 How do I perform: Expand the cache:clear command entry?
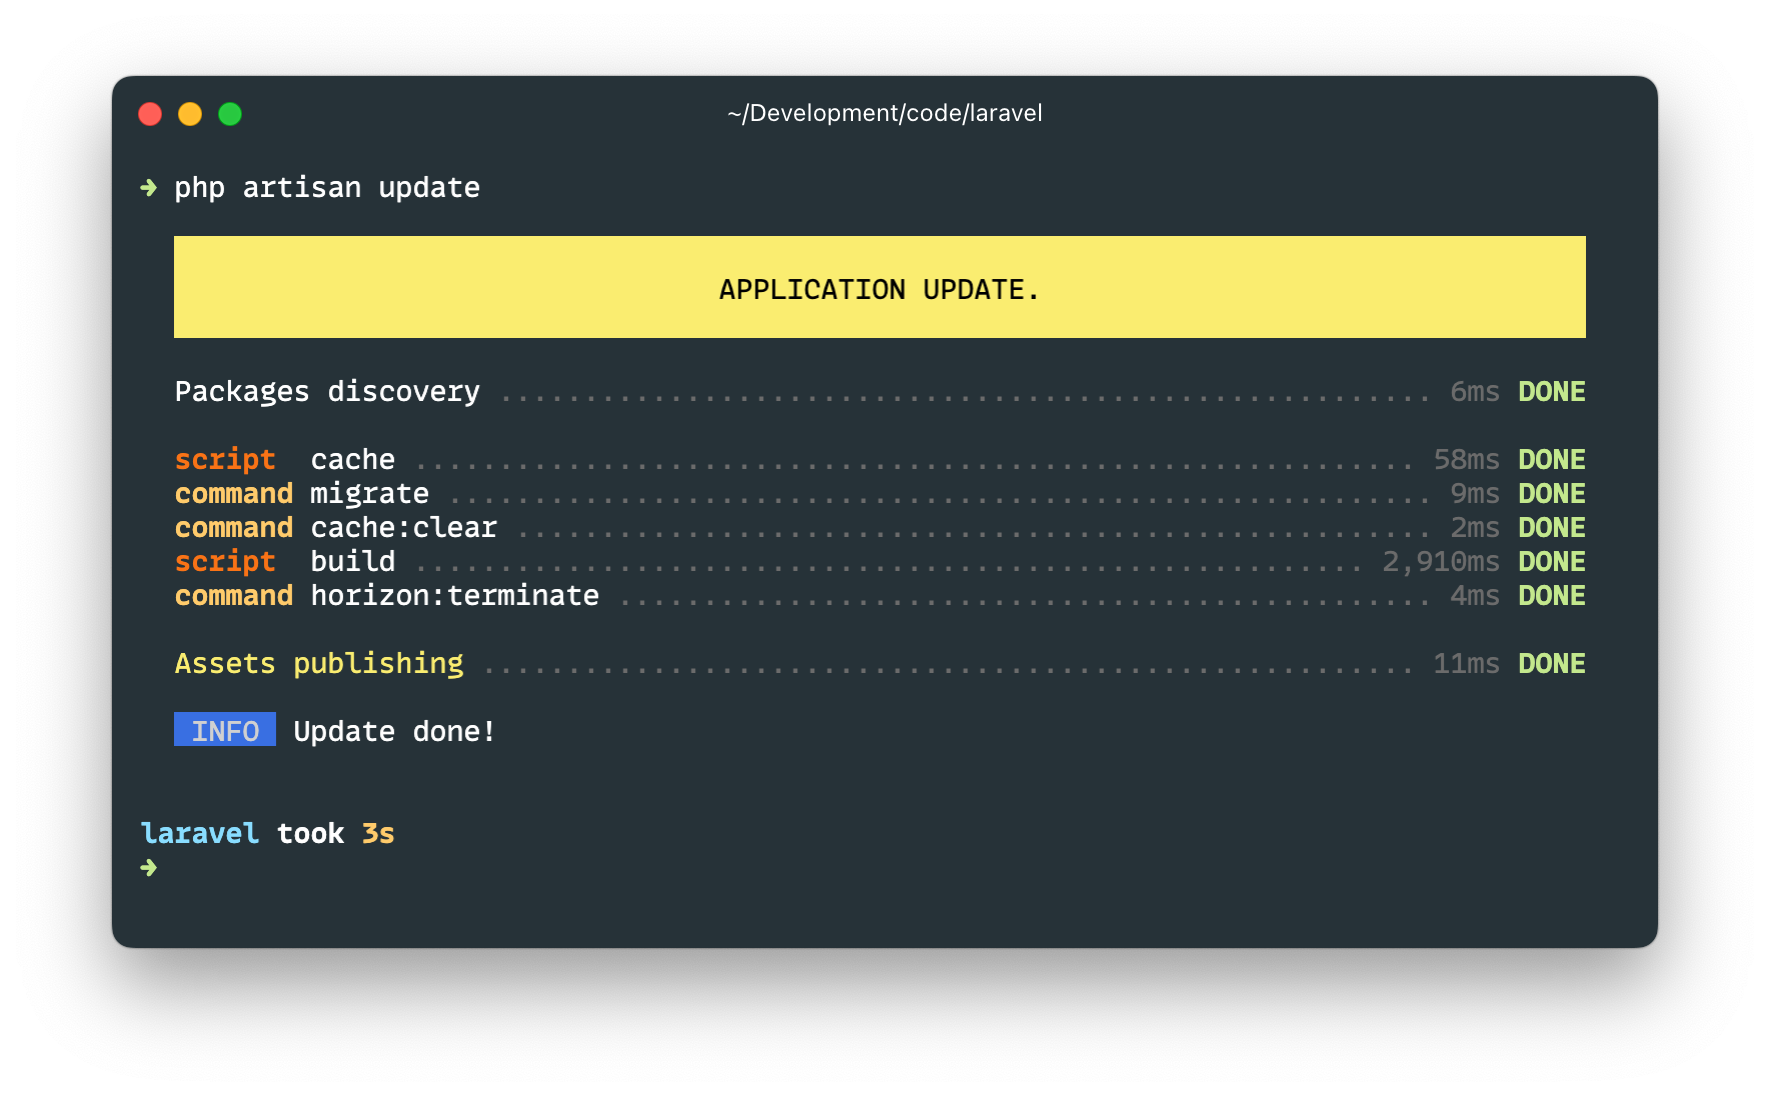coord(403,527)
